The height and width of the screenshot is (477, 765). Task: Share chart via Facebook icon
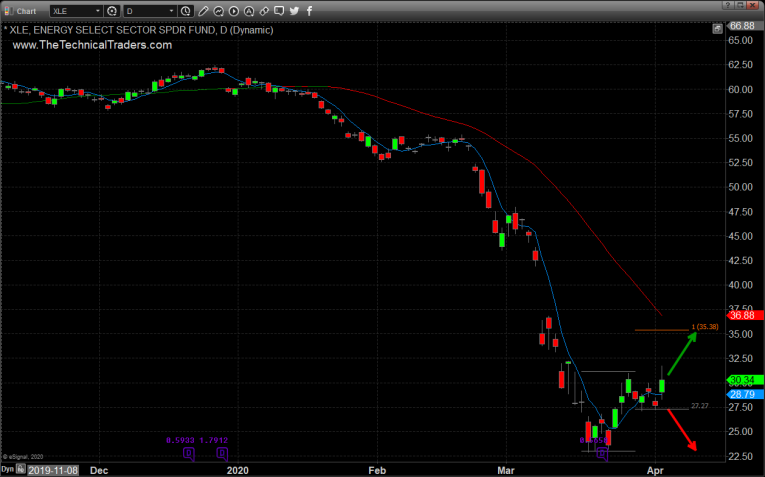tap(308, 11)
